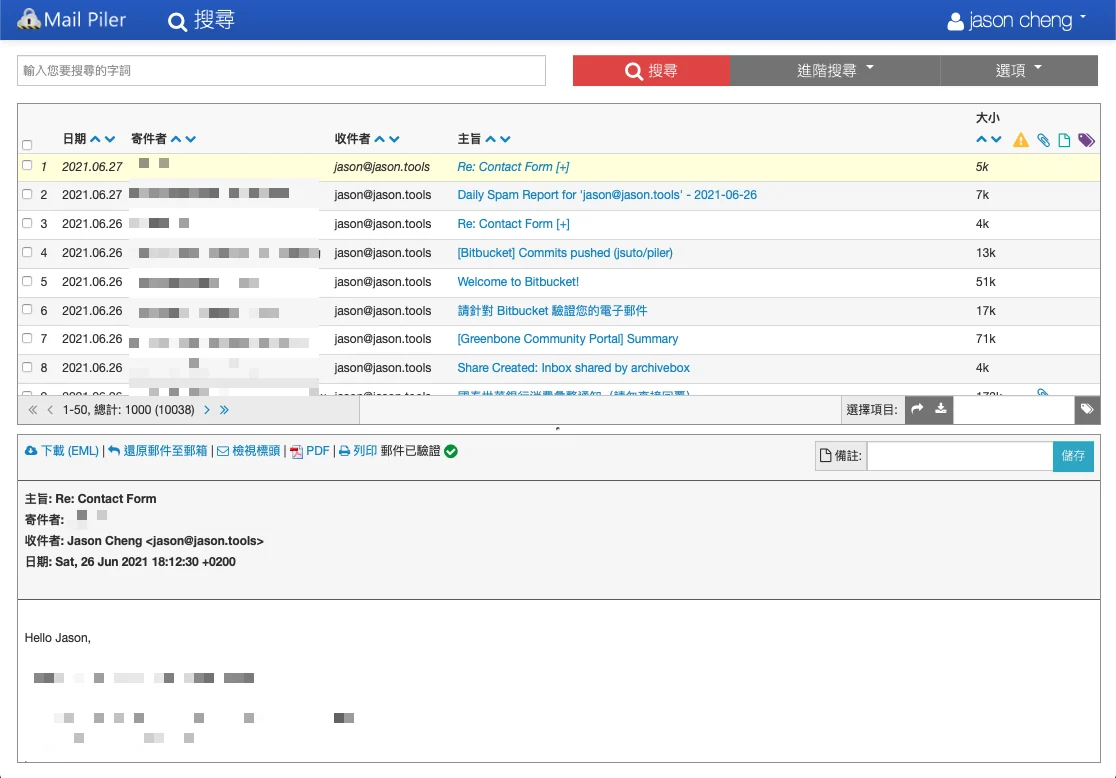Focus the search keywords input field
1116x778 pixels.
click(x=281, y=70)
